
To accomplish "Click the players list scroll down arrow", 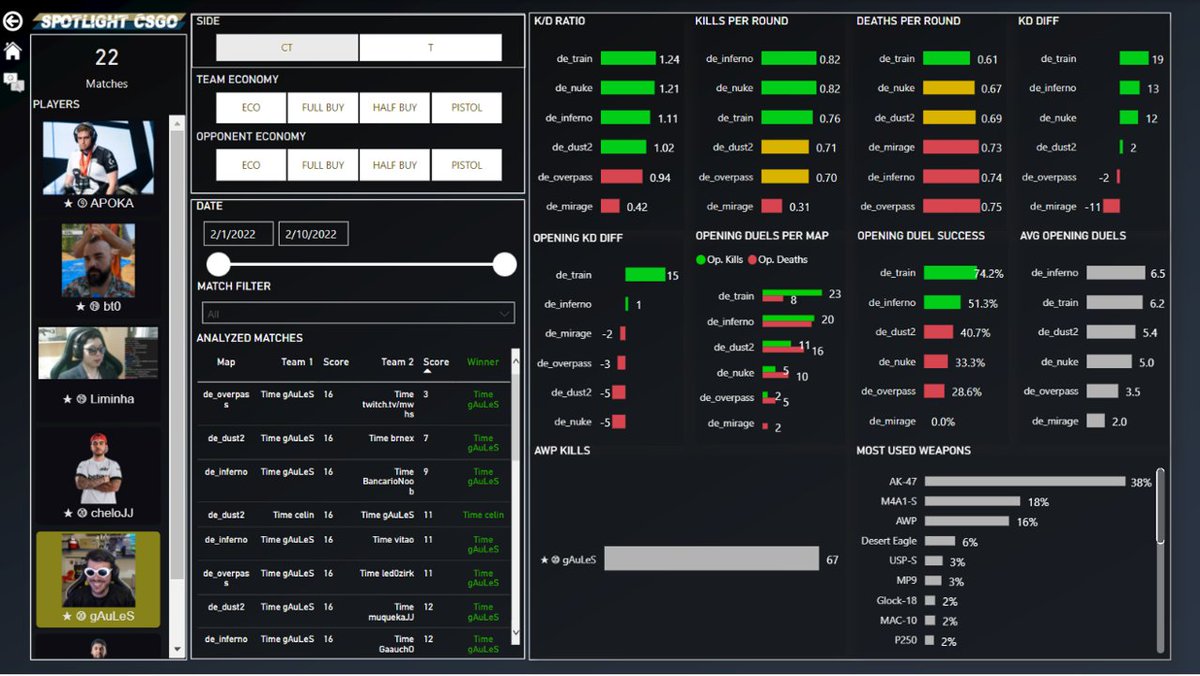I will tap(178, 649).
